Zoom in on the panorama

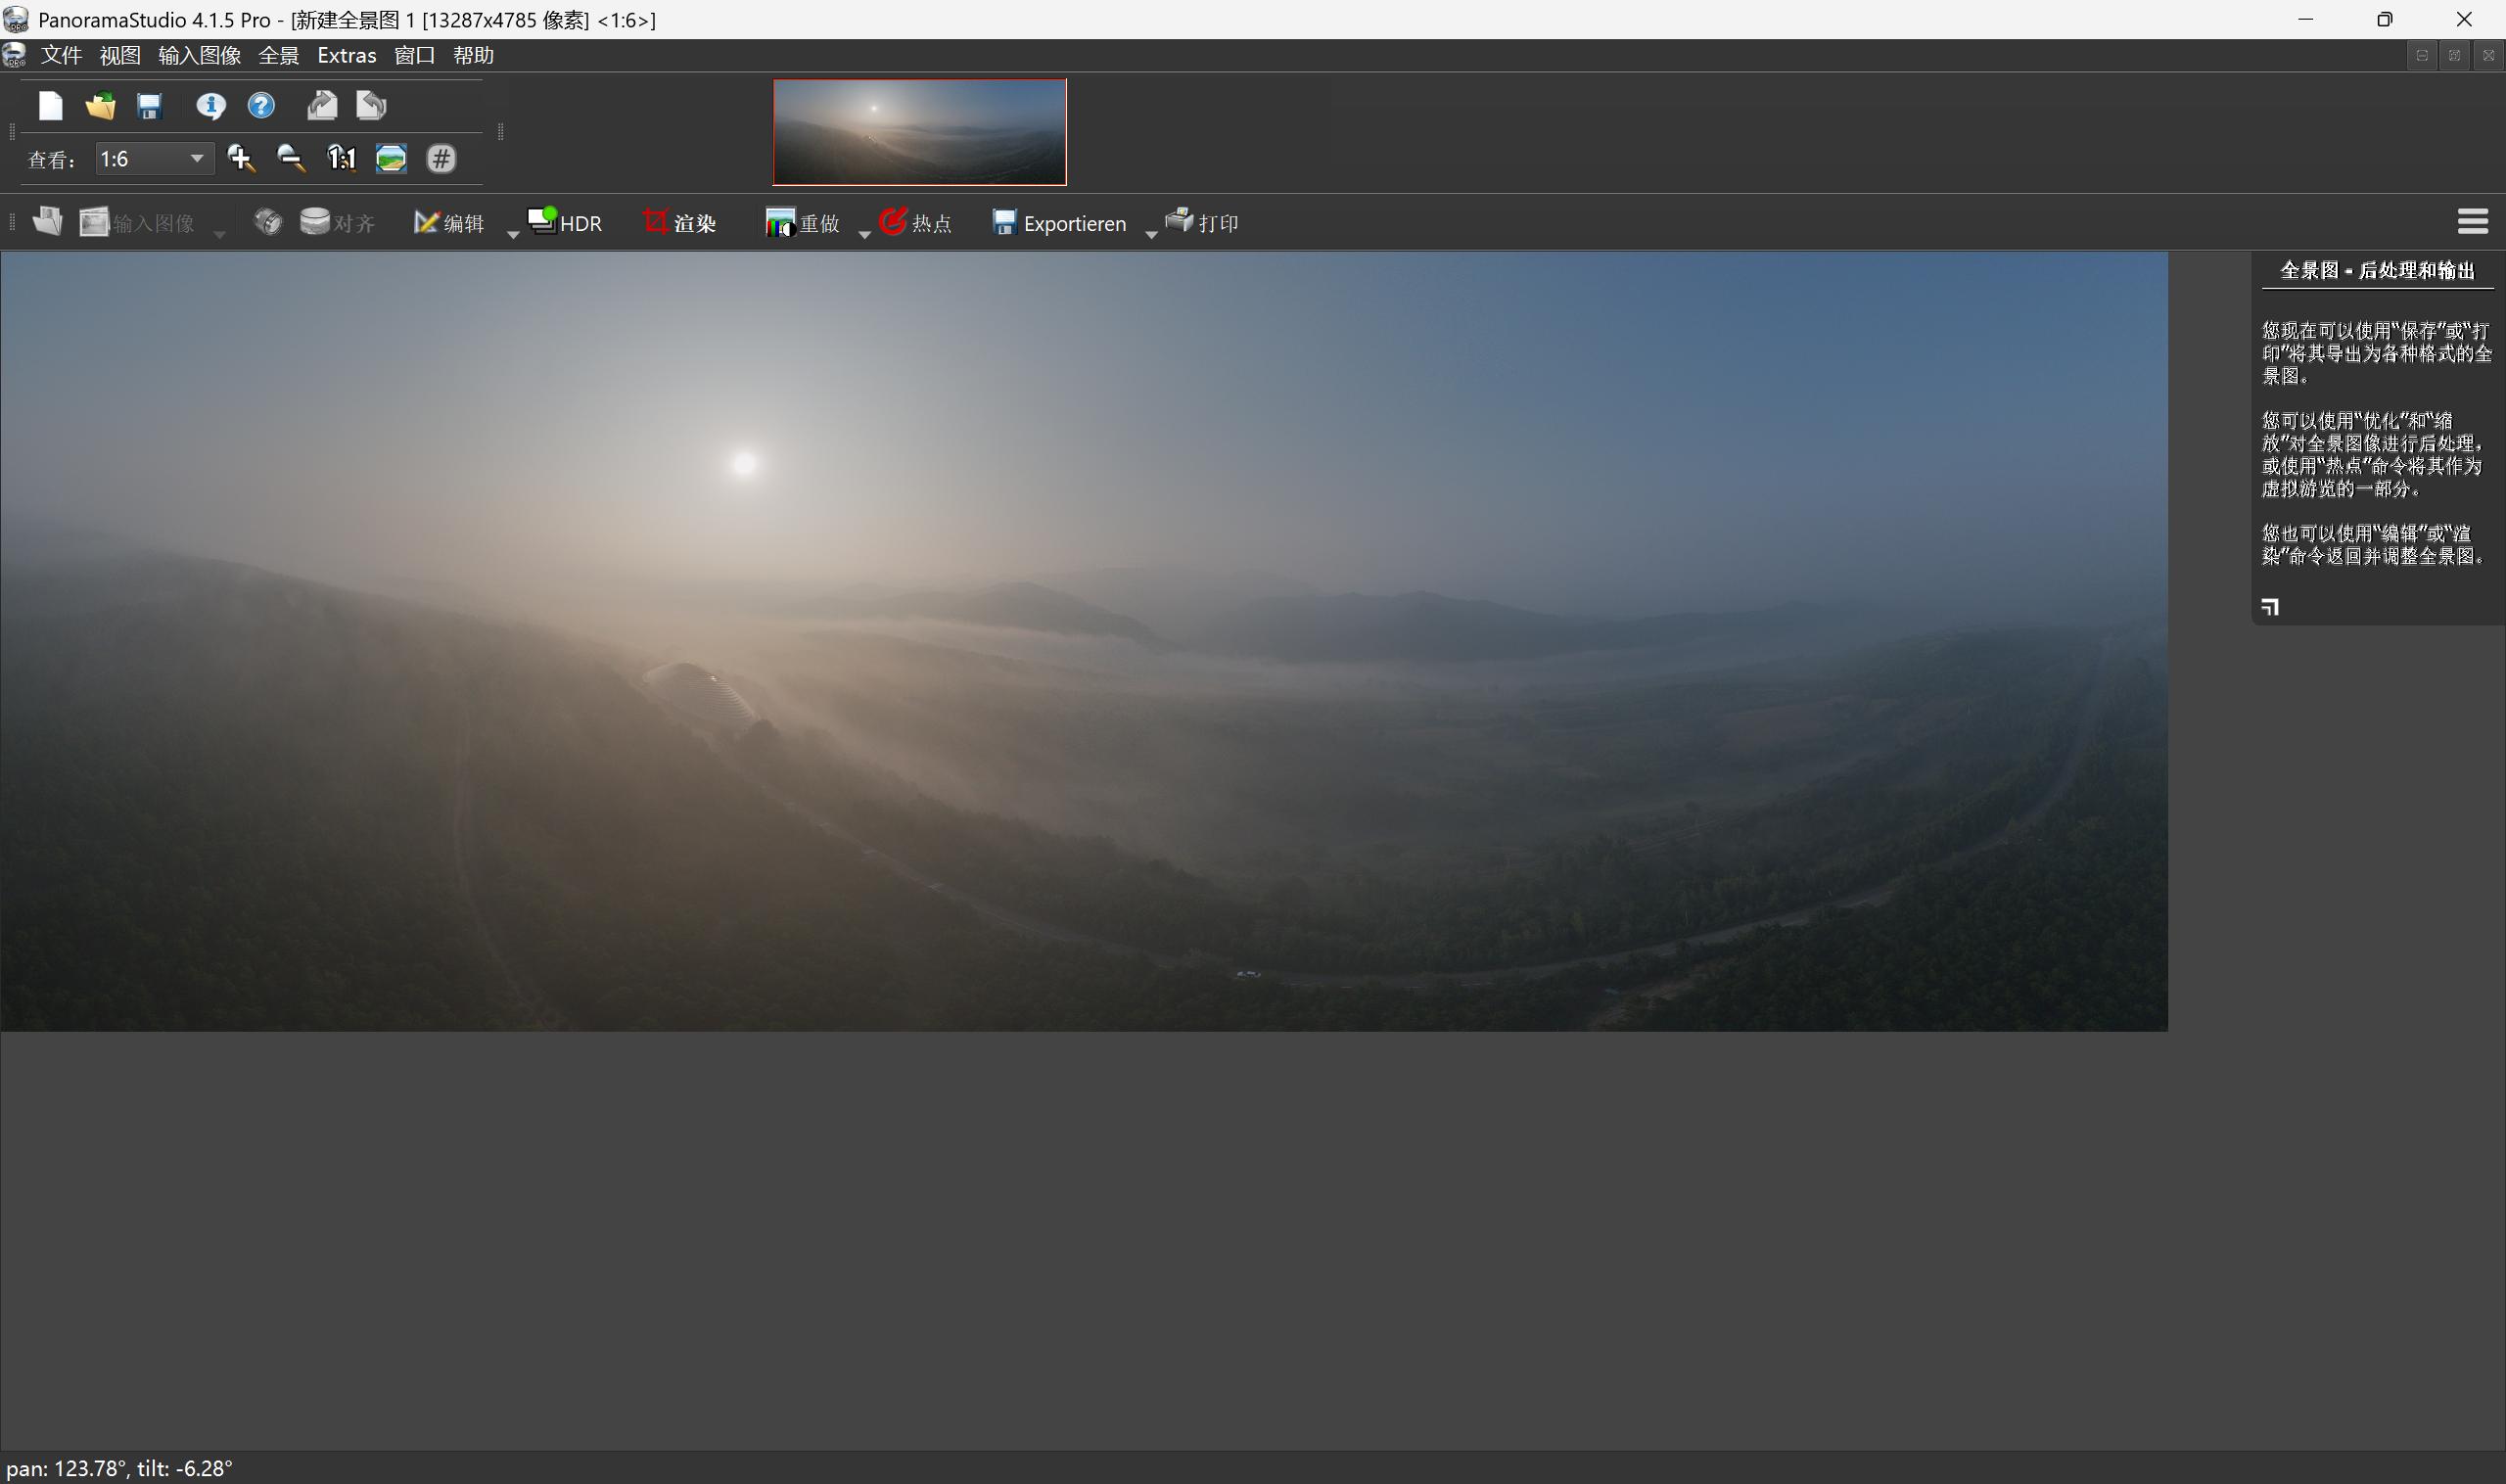point(241,158)
